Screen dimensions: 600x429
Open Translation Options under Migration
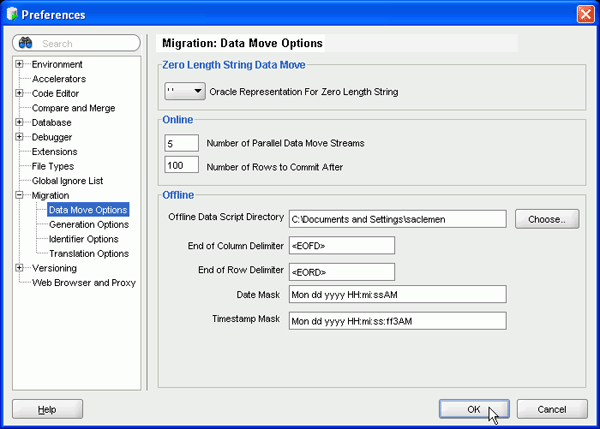pyautogui.click(x=89, y=253)
